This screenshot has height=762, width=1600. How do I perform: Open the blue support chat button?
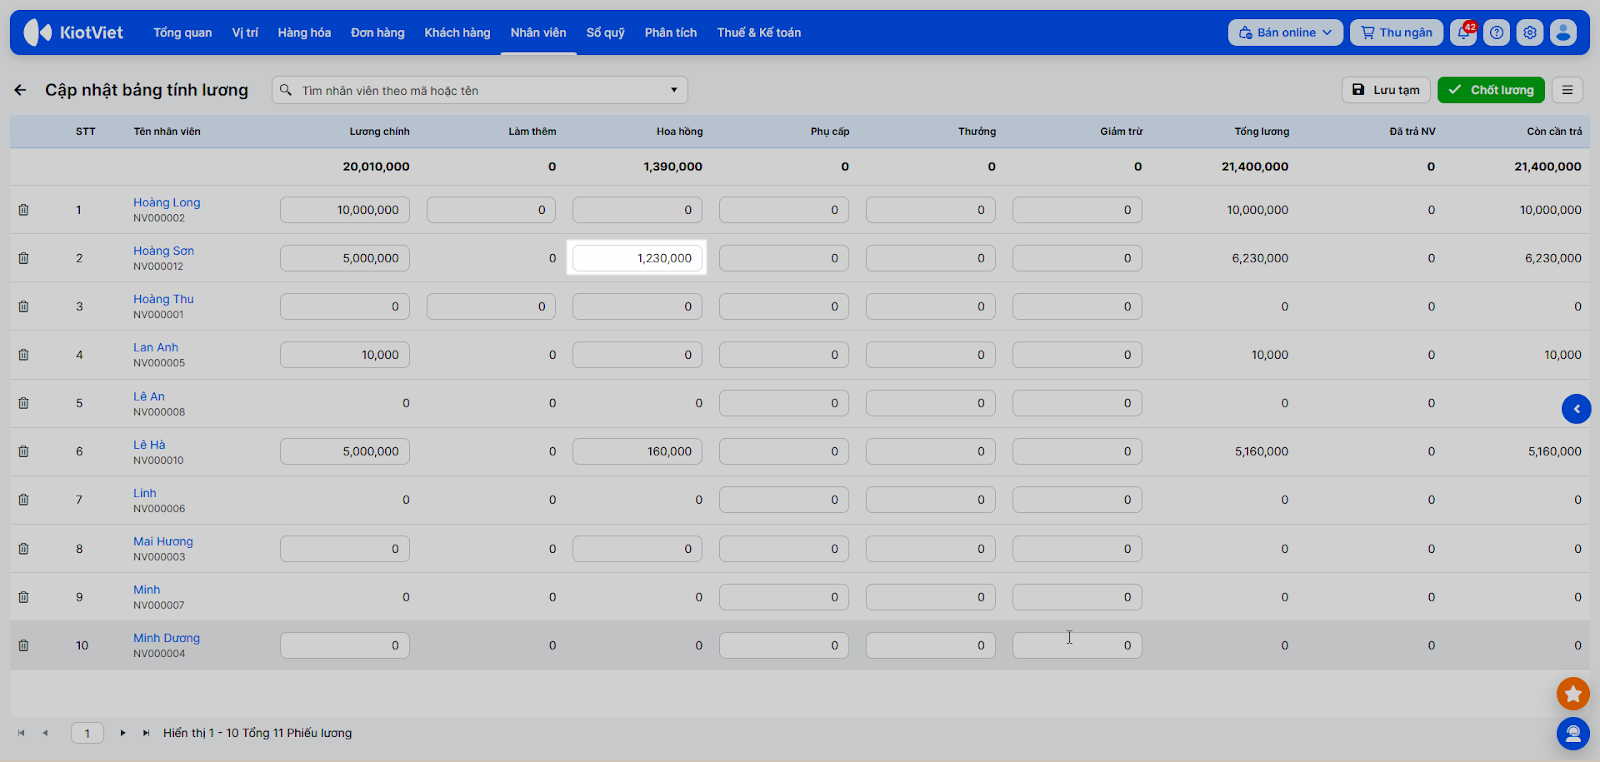pyautogui.click(x=1573, y=734)
